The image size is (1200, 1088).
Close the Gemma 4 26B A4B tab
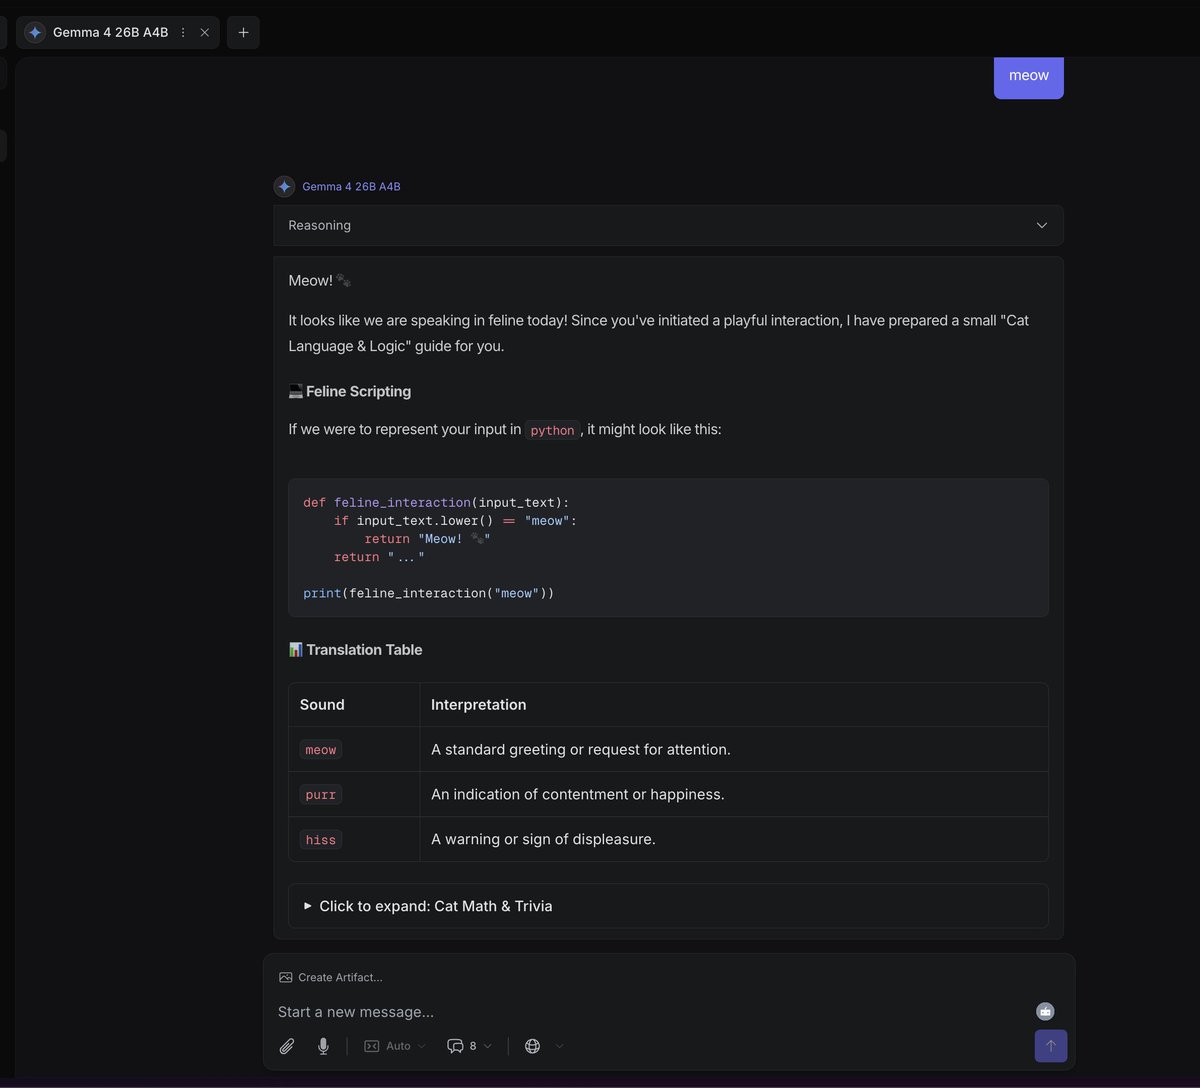204,32
